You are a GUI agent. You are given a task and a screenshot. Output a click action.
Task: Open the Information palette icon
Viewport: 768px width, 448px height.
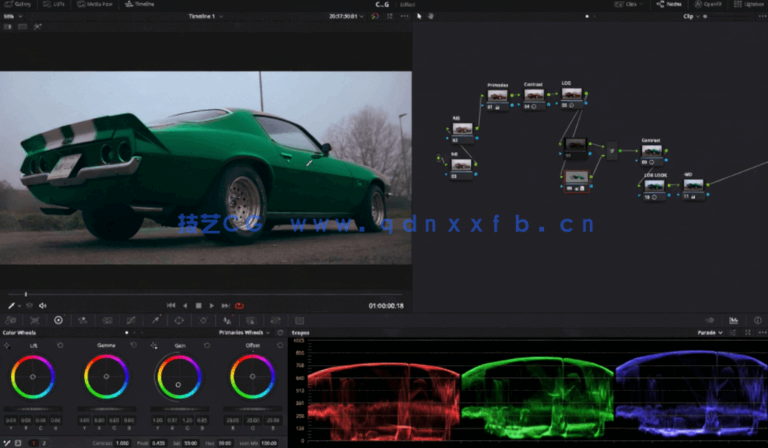tap(758, 321)
